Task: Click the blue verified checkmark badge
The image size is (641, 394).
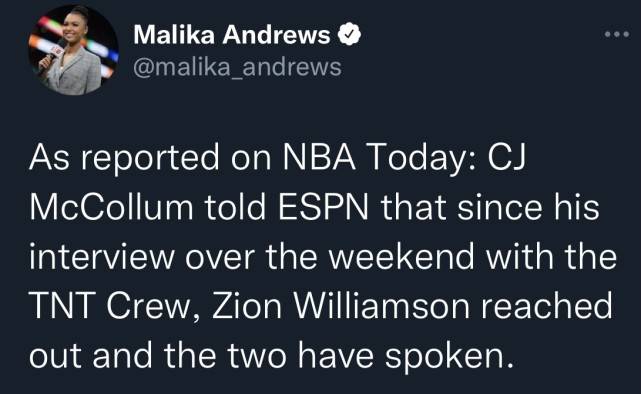Action: [349, 34]
